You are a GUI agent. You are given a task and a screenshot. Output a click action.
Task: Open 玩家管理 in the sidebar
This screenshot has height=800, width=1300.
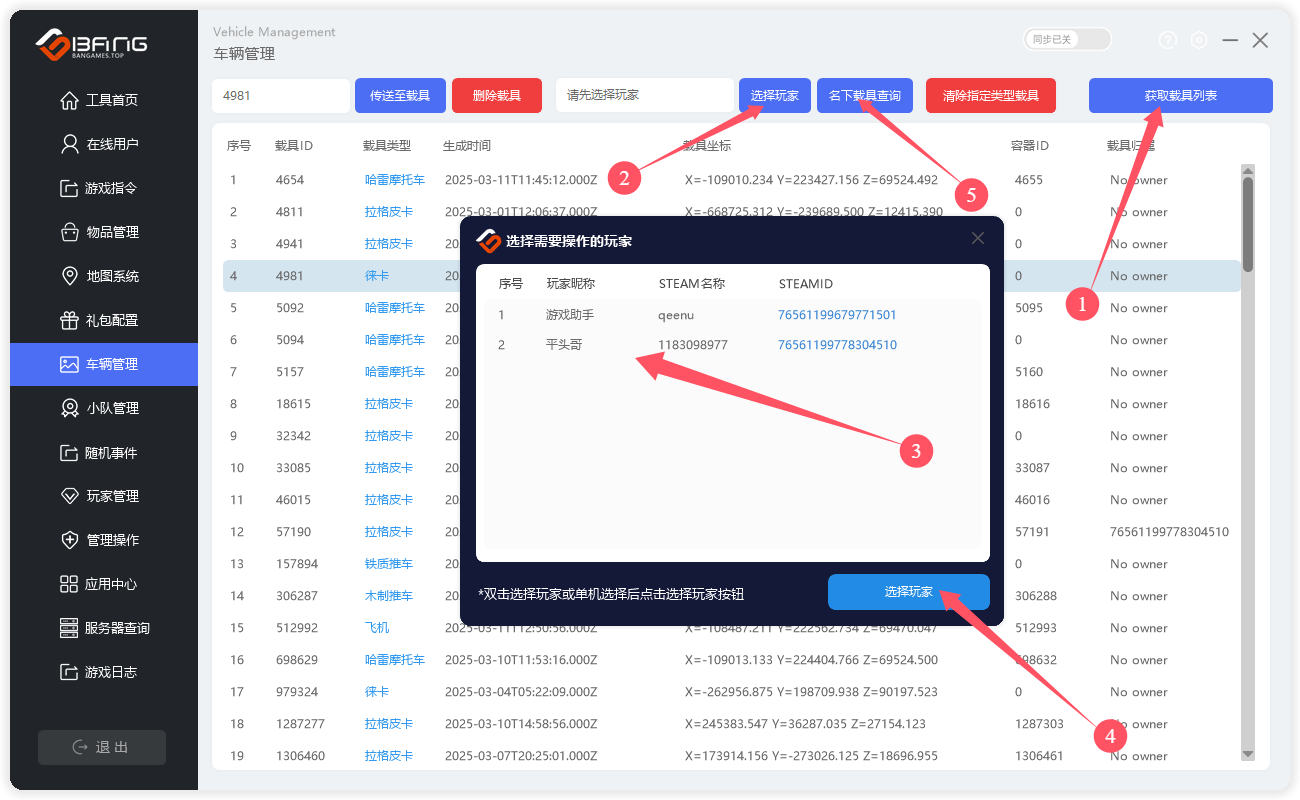click(112, 496)
